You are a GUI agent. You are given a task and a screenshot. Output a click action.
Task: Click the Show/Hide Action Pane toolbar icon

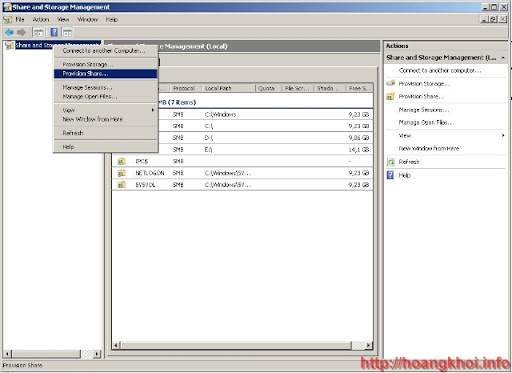coord(67,32)
